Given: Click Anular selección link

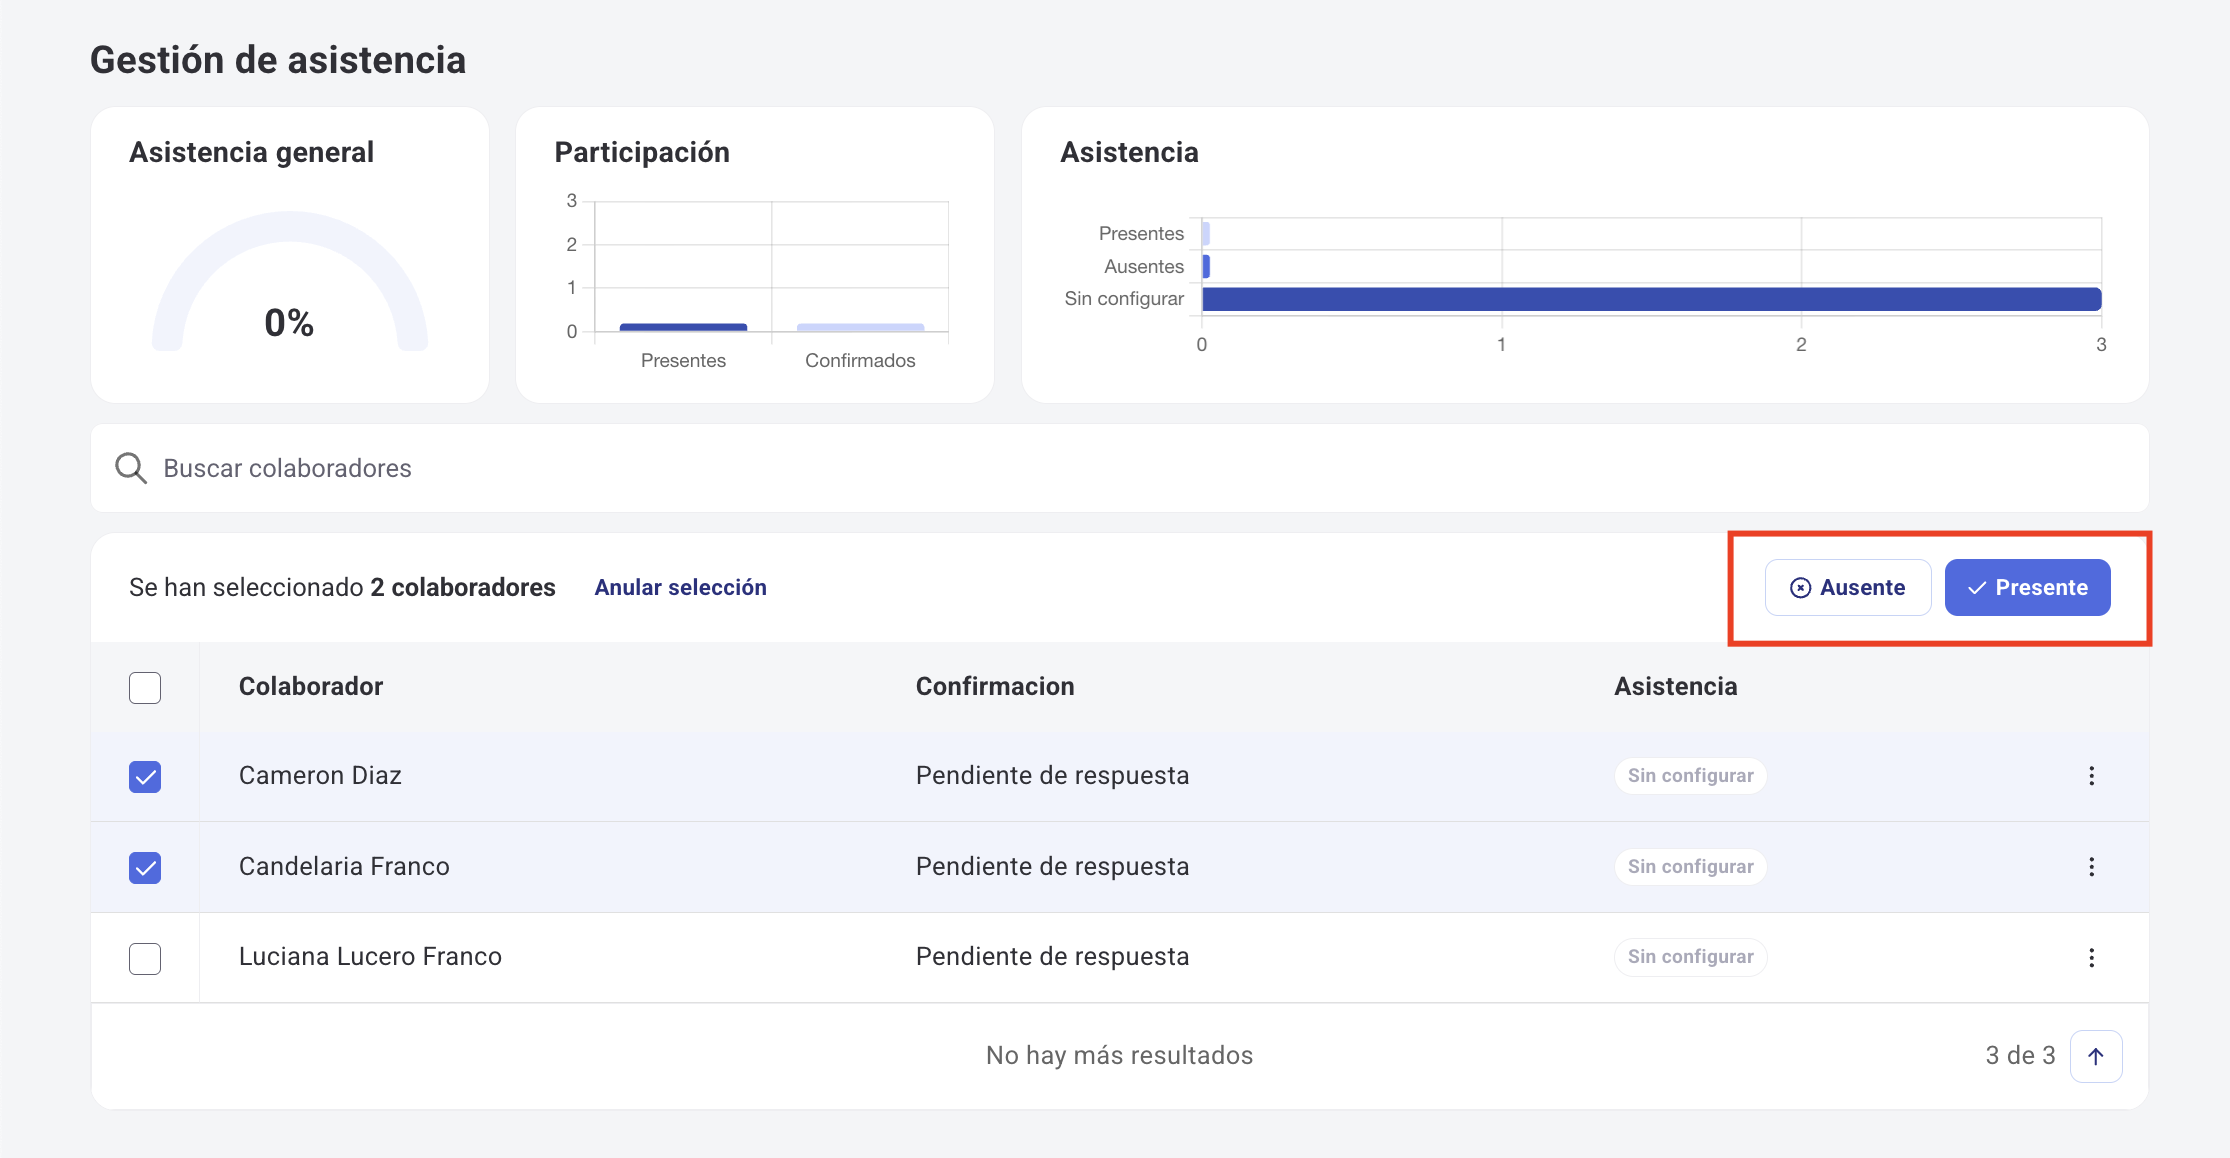Looking at the screenshot, I should pyautogui.click(x=680, y=587).
